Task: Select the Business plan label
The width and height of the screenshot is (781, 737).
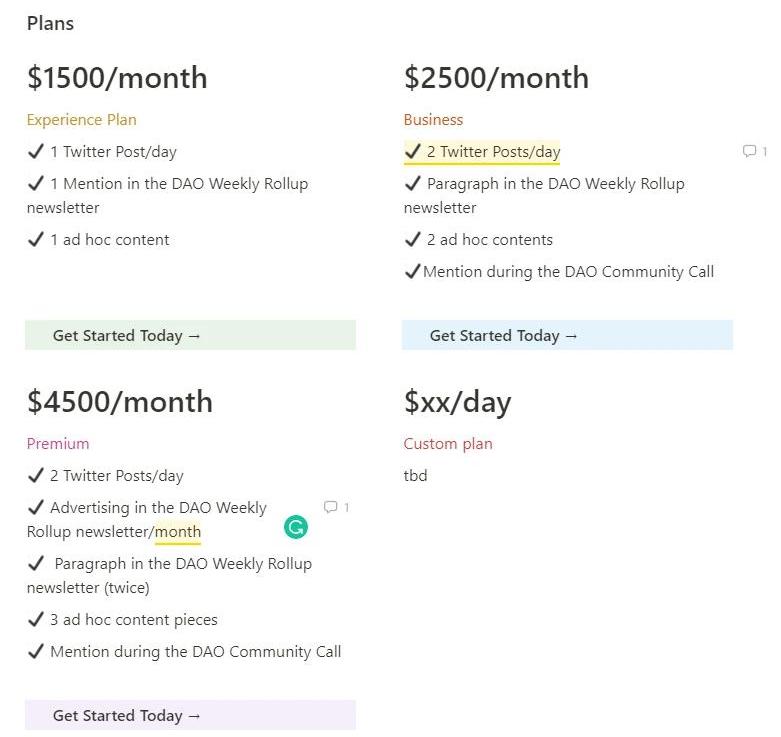Action: point(433,120)
